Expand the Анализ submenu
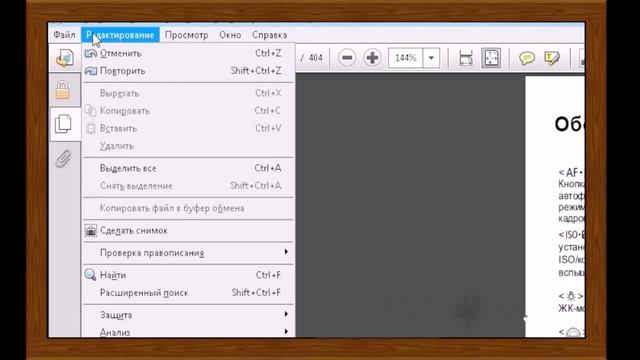The image size is (640, 360). tap(189, 332)
